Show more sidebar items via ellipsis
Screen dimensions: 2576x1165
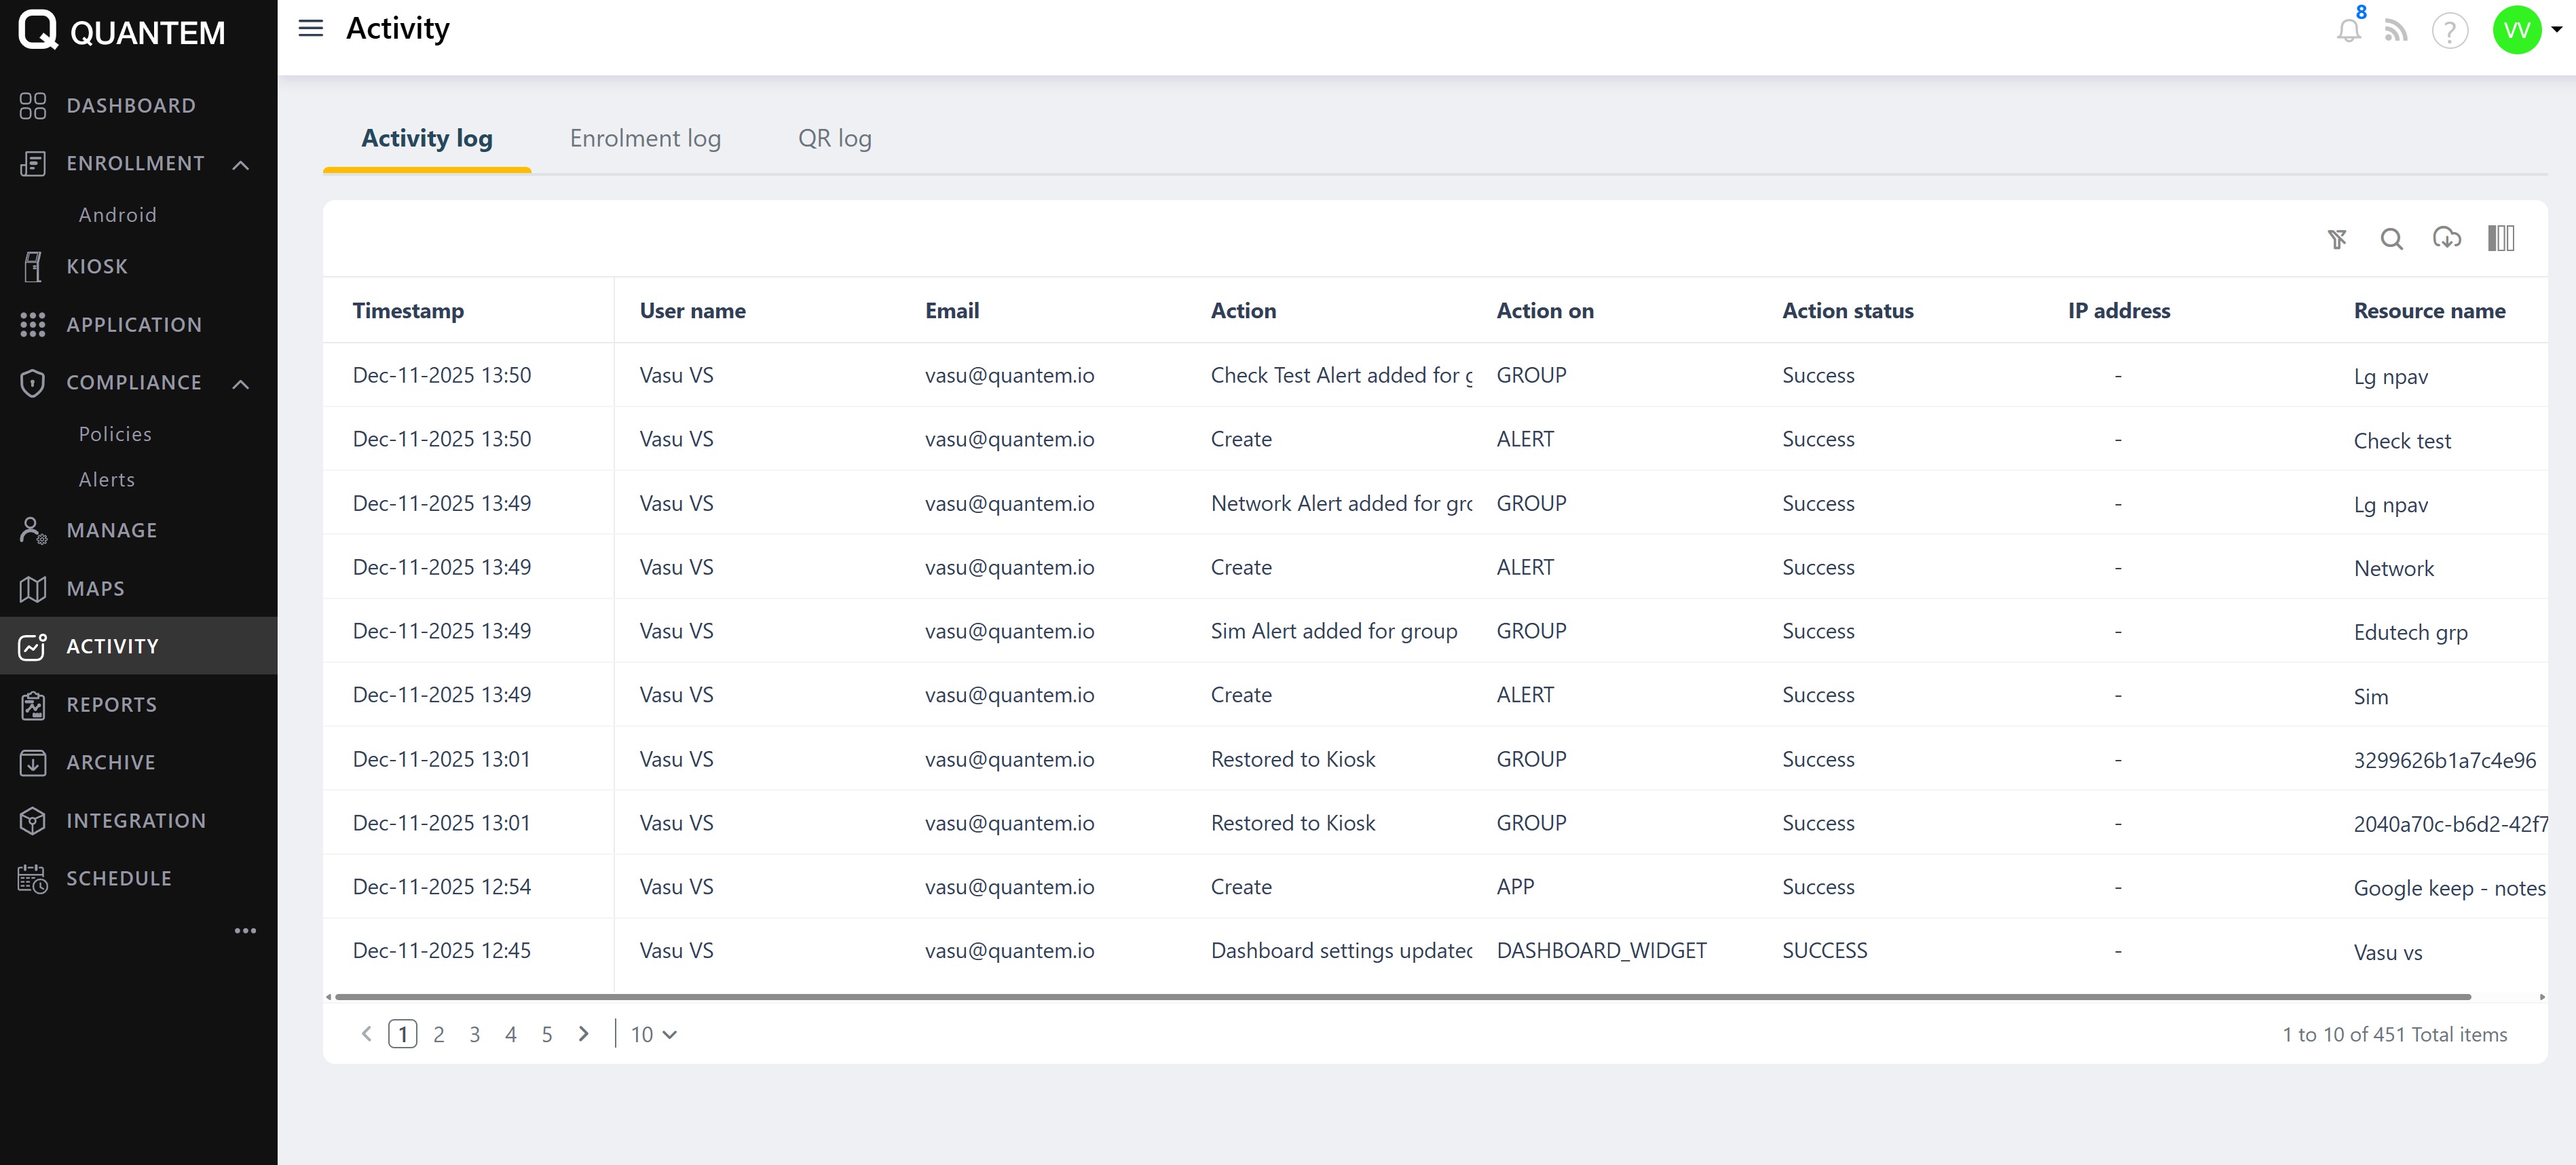click(x=245, y=931)
